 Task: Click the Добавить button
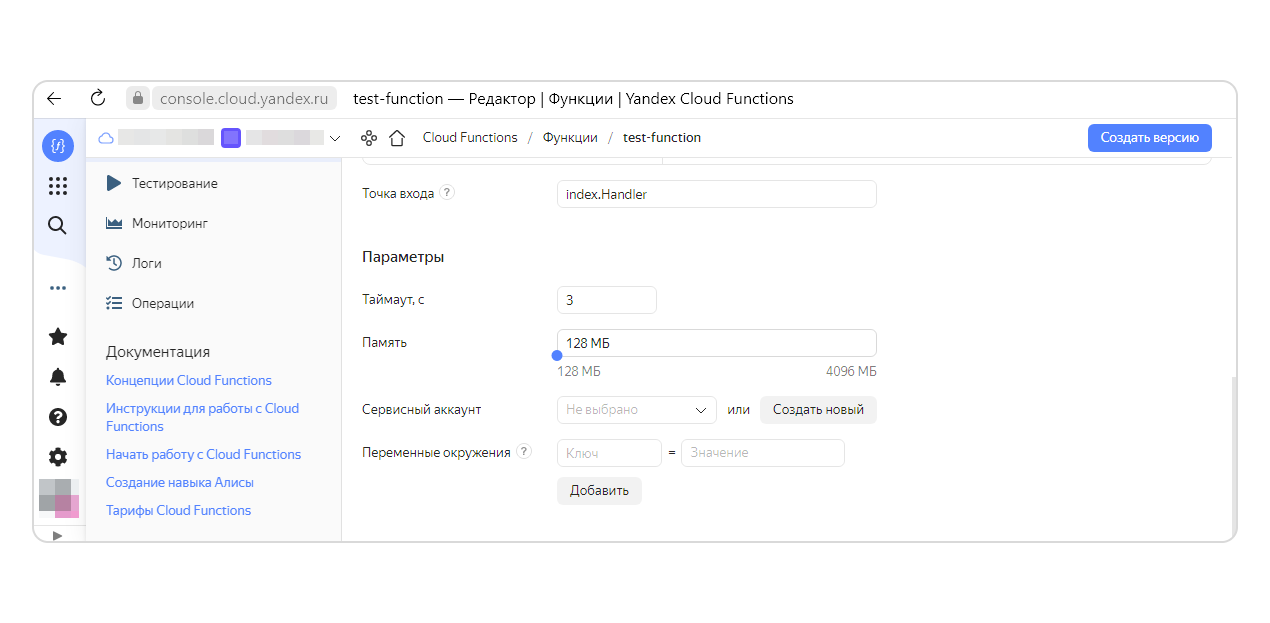(599, 491)
